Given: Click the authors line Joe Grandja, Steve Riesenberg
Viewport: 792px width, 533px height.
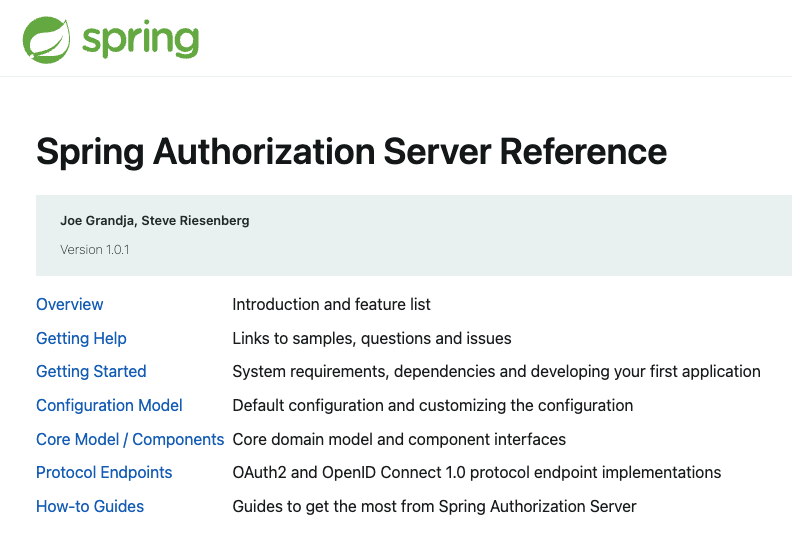Looking at the screenshot, I should pos(155,221).
